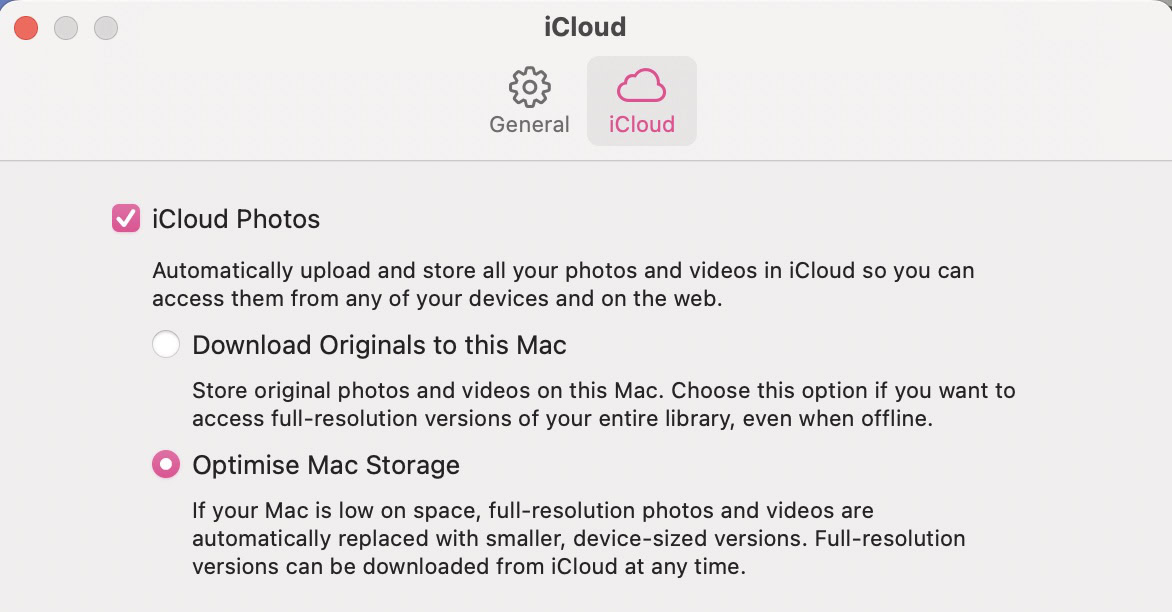Click the General gear icon
The height and width of the screenshot is (612, 1172).
pyautogui.click(x=529, y=88)
